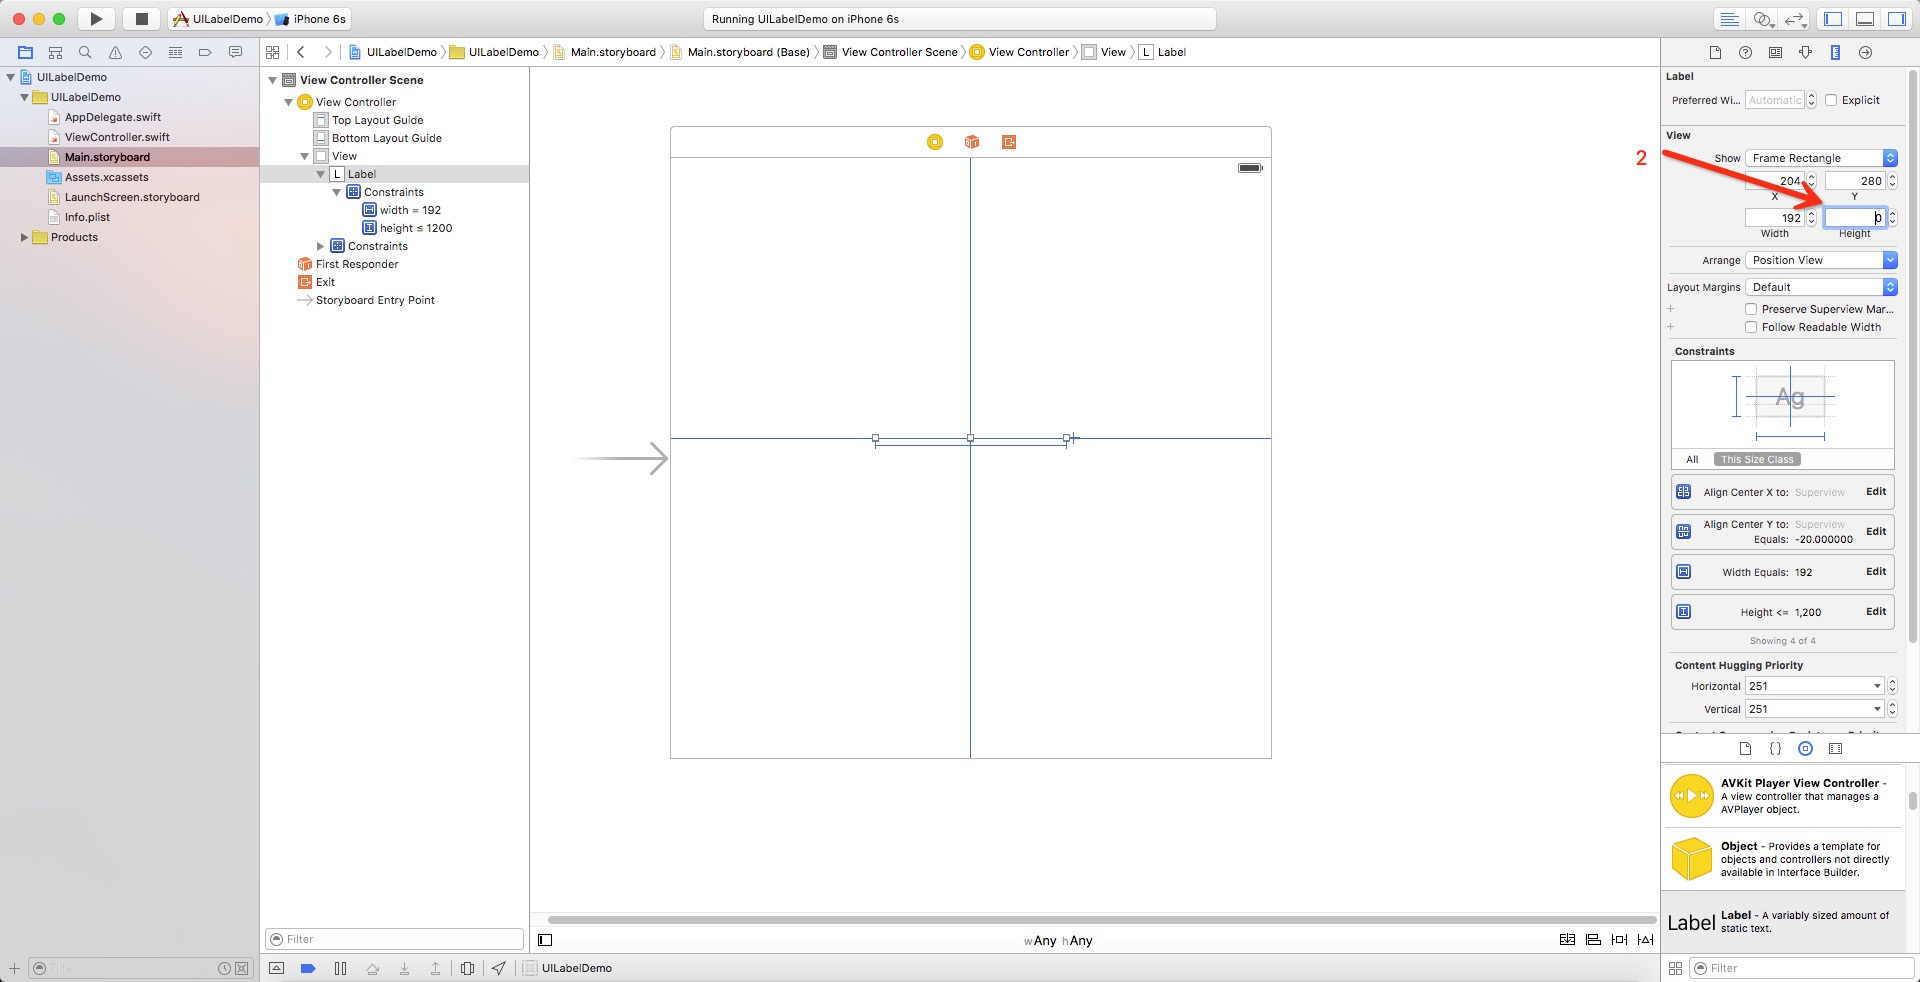Open the Layout Margins dropdown
Image resolution: width=1920 pixels, height=982 pixels.
pyautogui.click(x=1821, y=287)
